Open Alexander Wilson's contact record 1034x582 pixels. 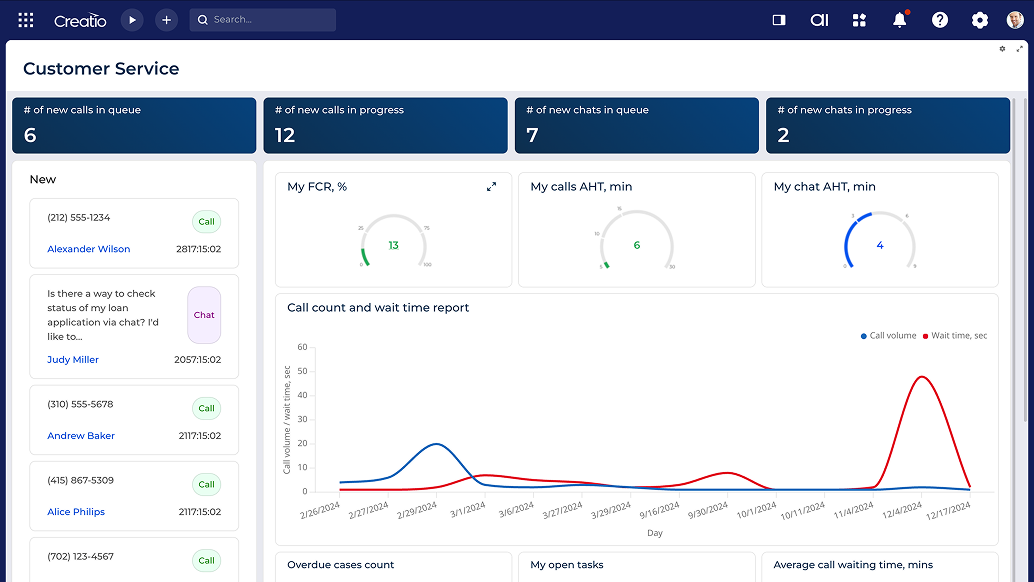[x=88, y=248]
